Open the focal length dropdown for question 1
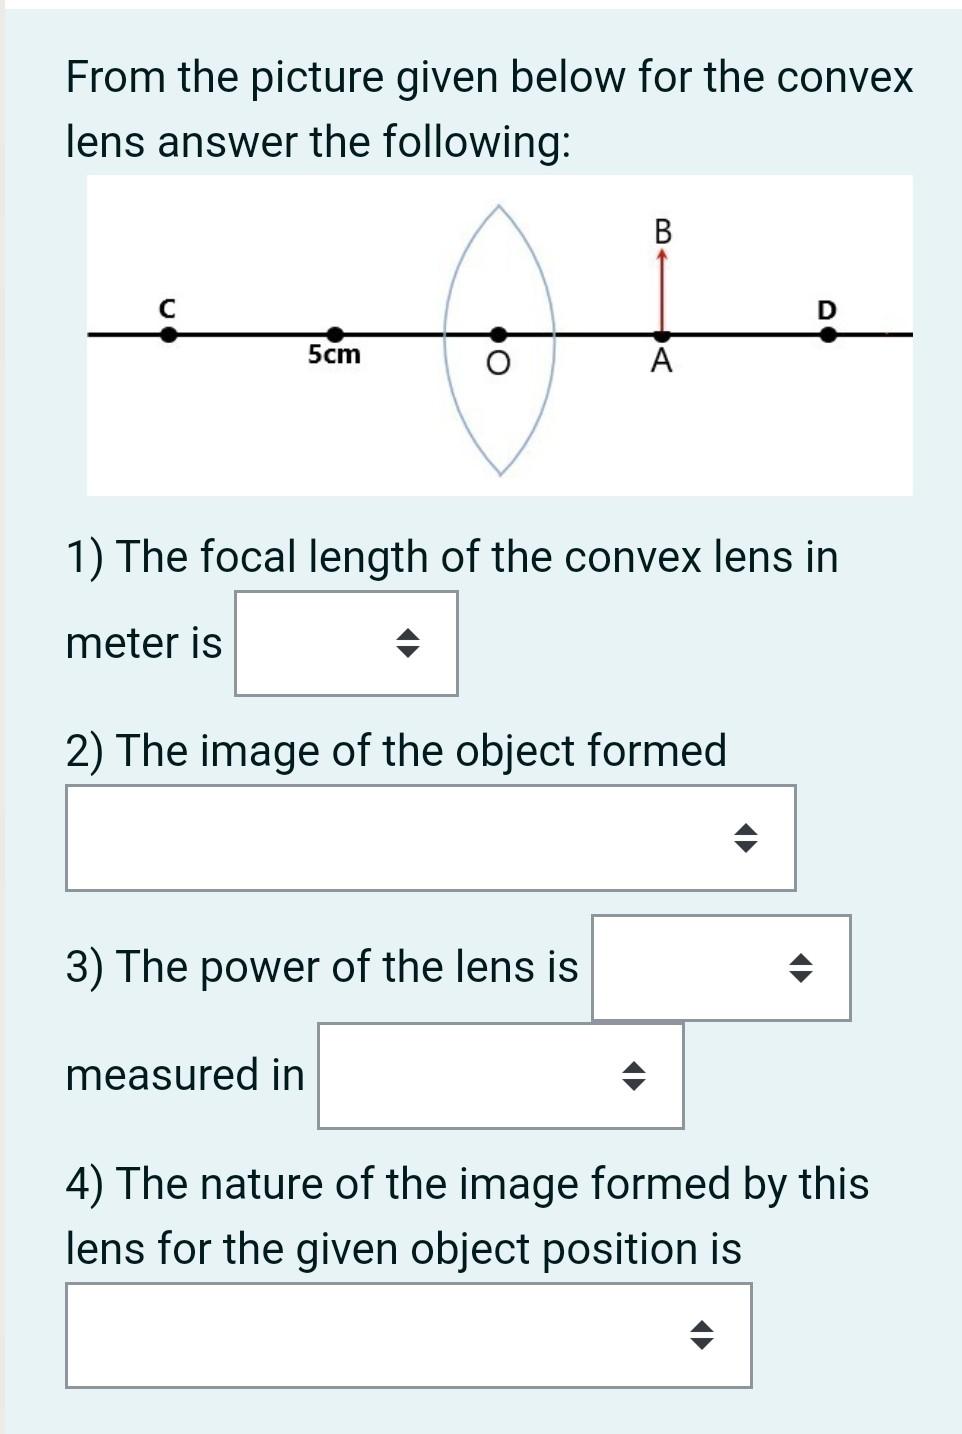The image size is (962, 1434). point(345,642)
